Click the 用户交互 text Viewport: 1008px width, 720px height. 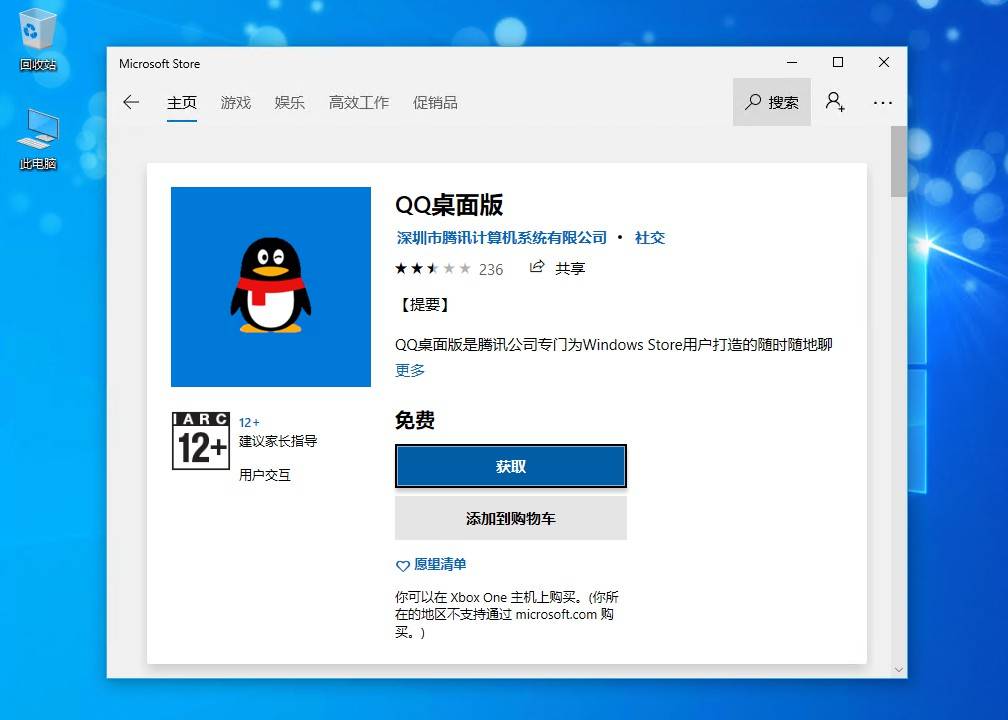265,475
